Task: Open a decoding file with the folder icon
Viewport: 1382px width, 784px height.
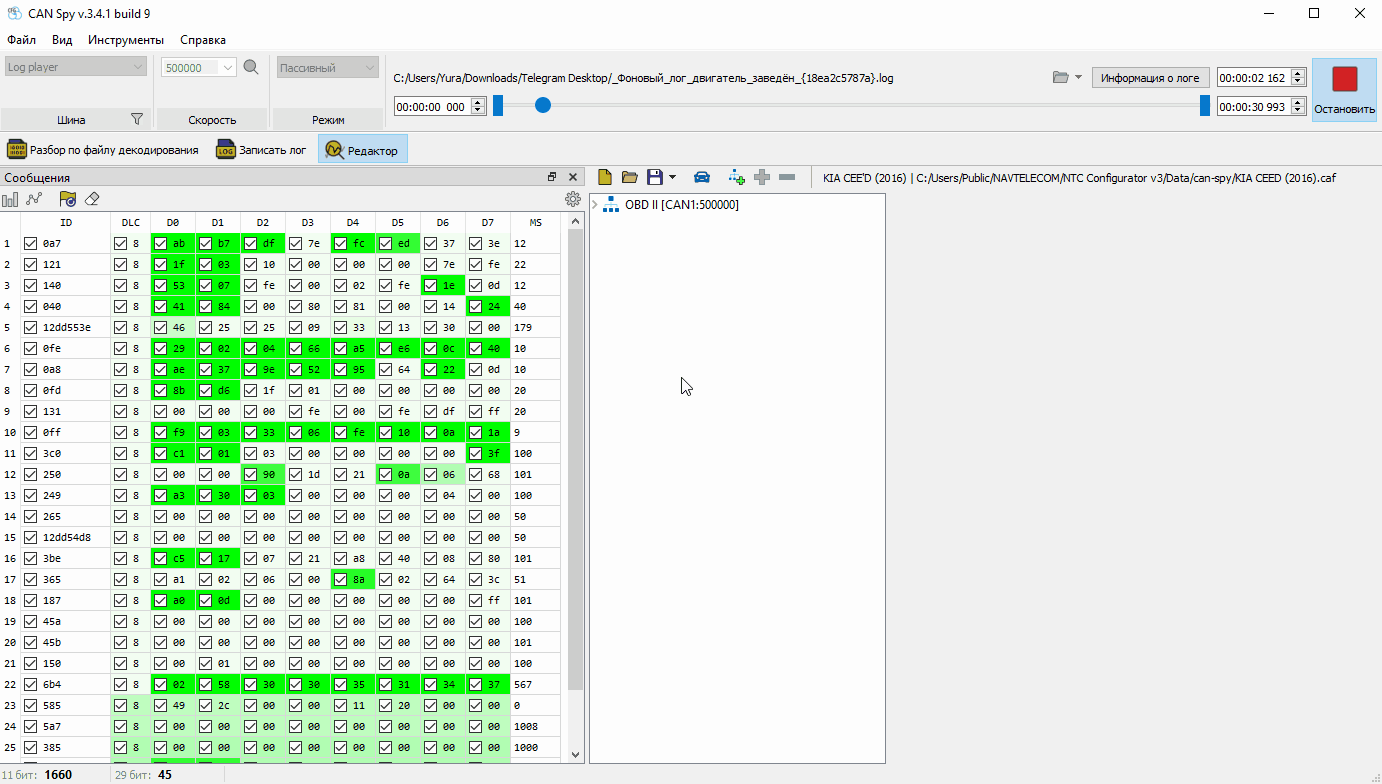Action: click(x=629, y=177)
